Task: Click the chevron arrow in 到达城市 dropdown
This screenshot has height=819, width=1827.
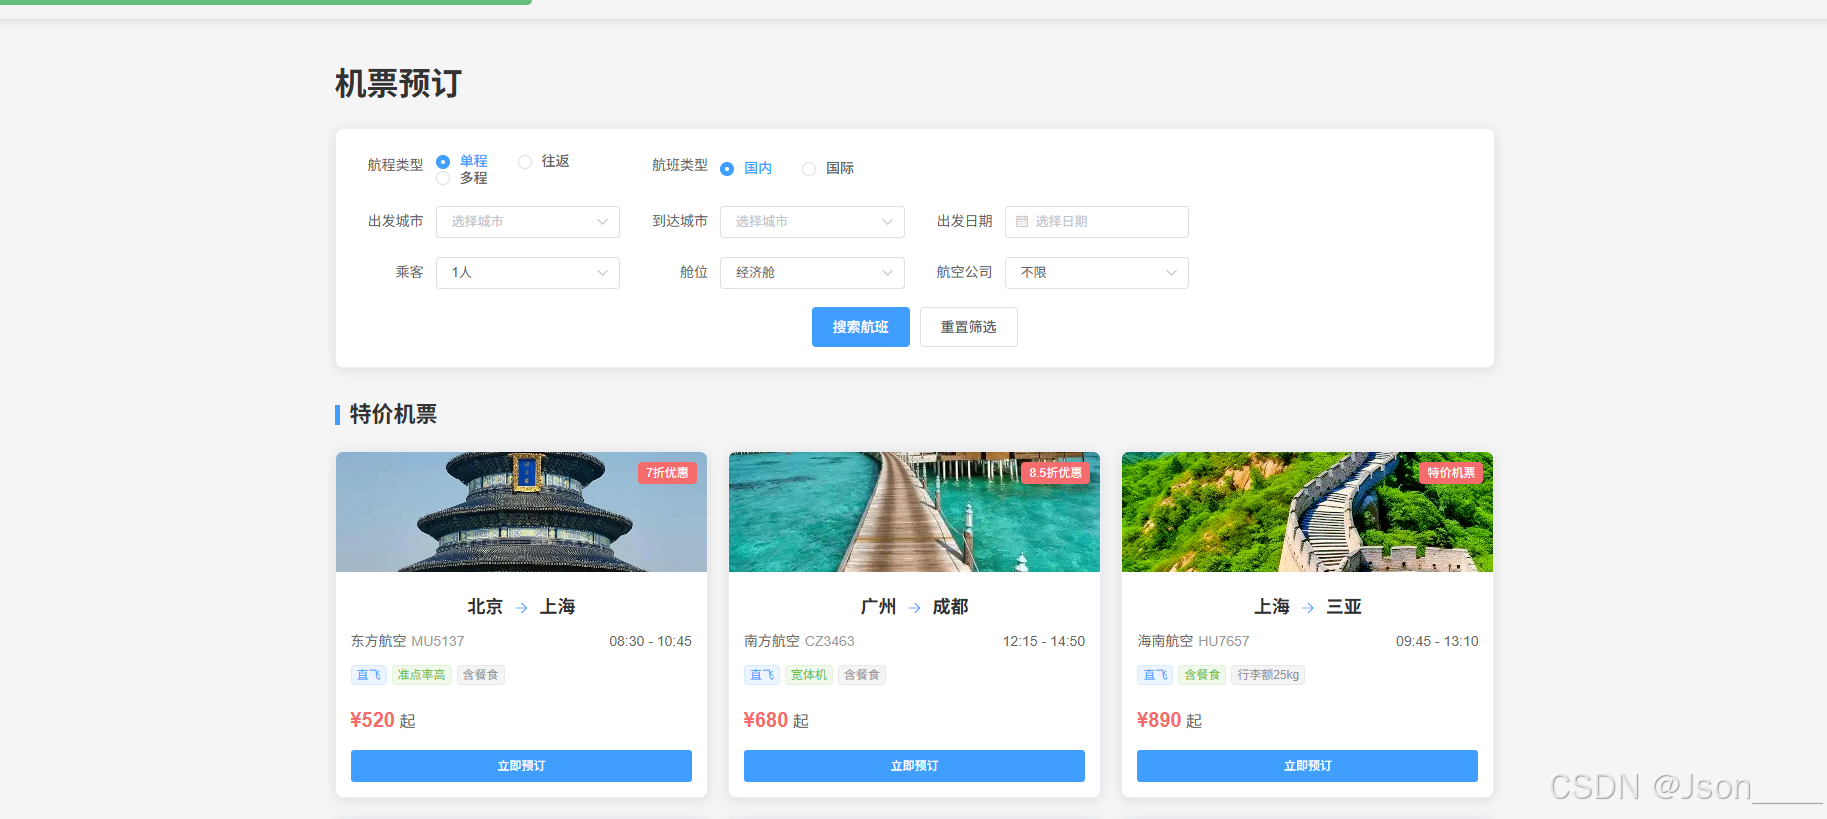Action: click(887, 222)
